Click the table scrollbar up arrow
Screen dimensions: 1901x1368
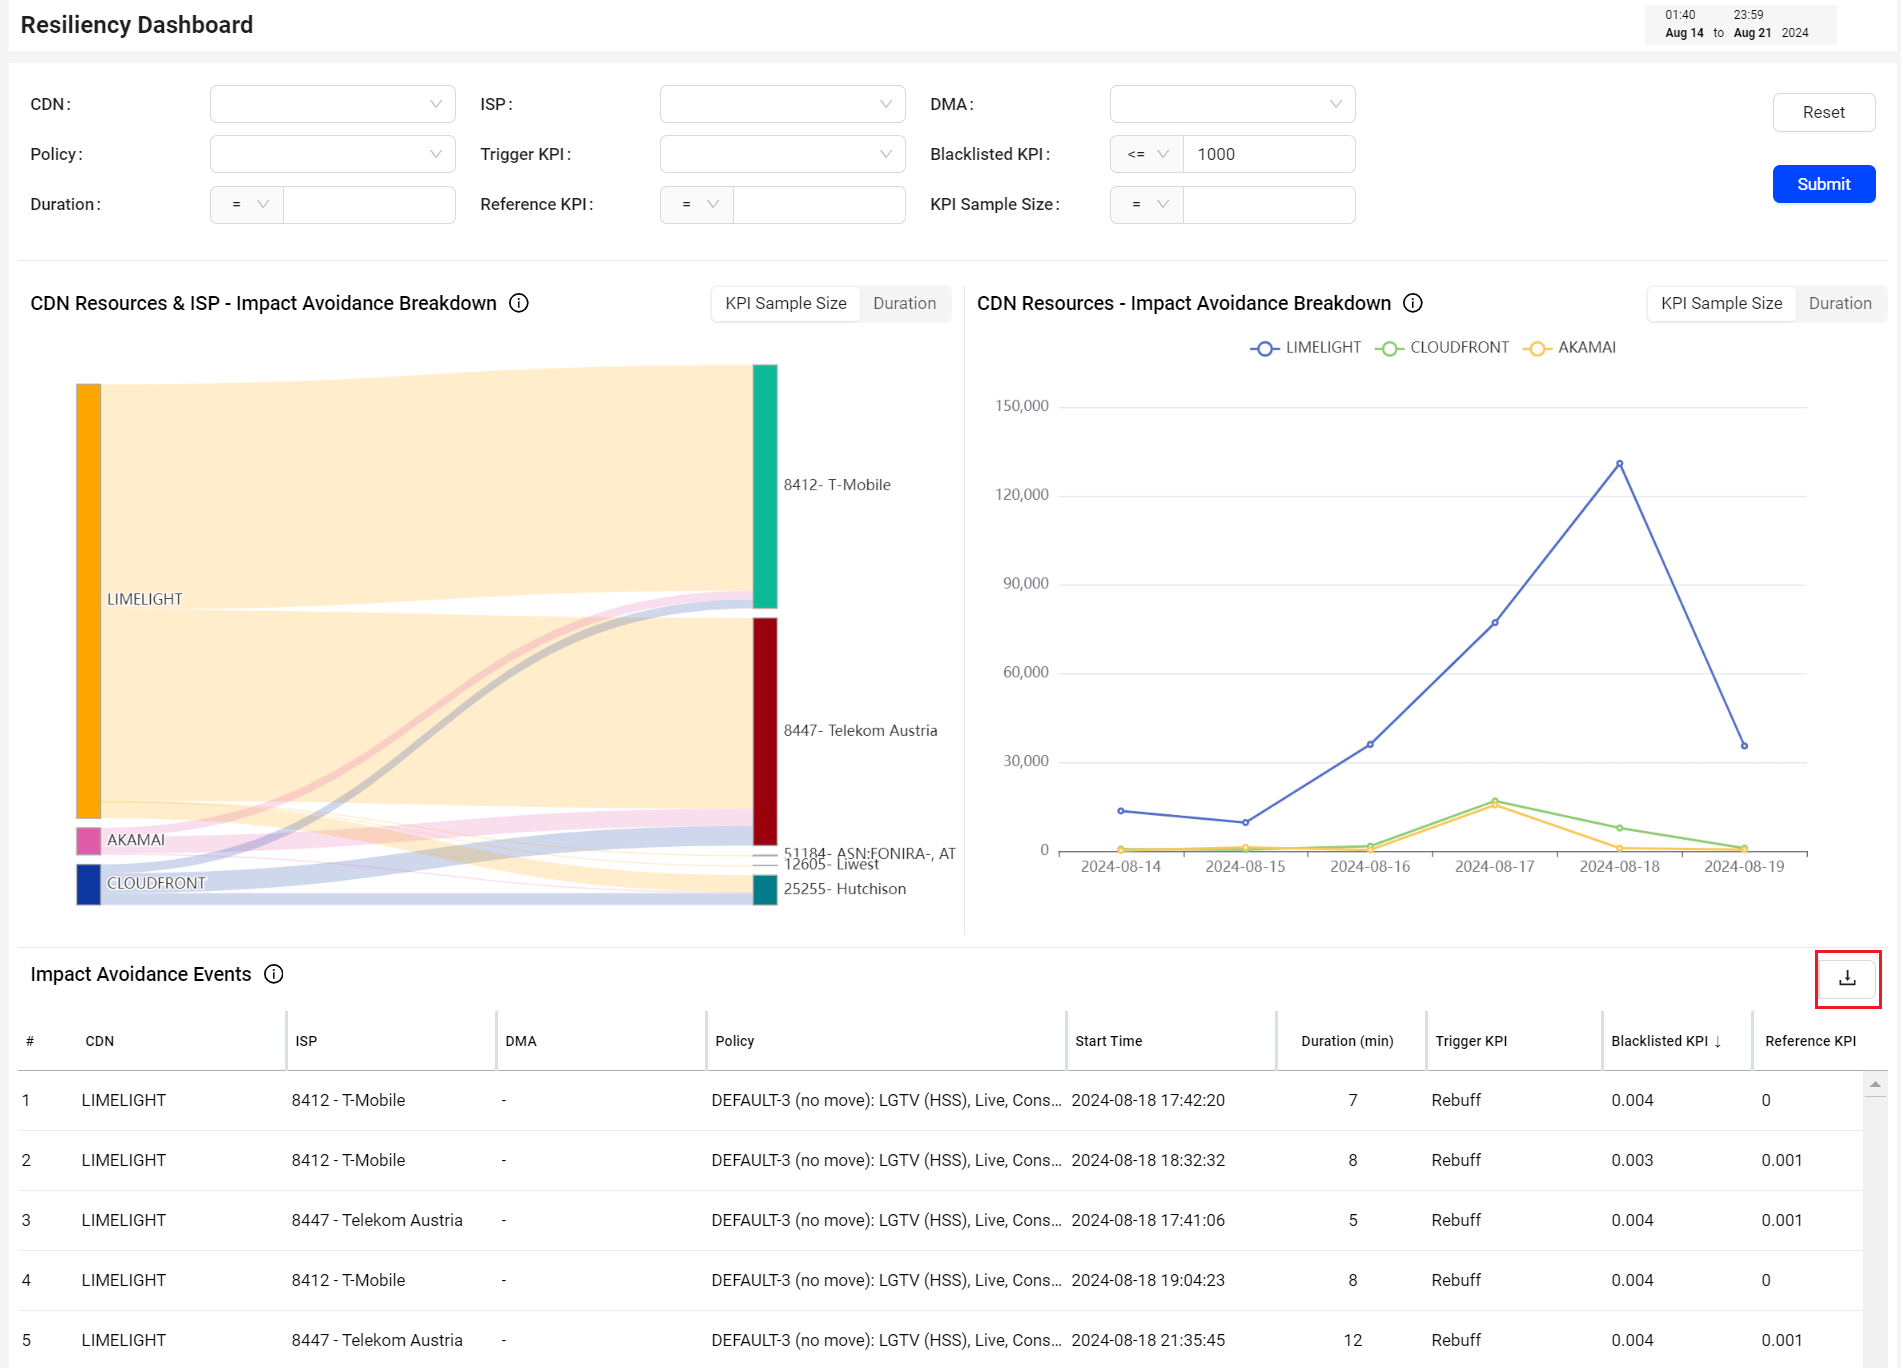pos(1876,1084)
